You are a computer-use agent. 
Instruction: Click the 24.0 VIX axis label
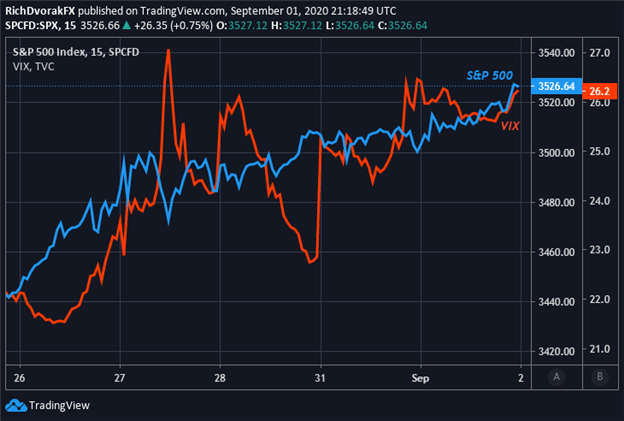pyautogui.click(x=599, y=201)
